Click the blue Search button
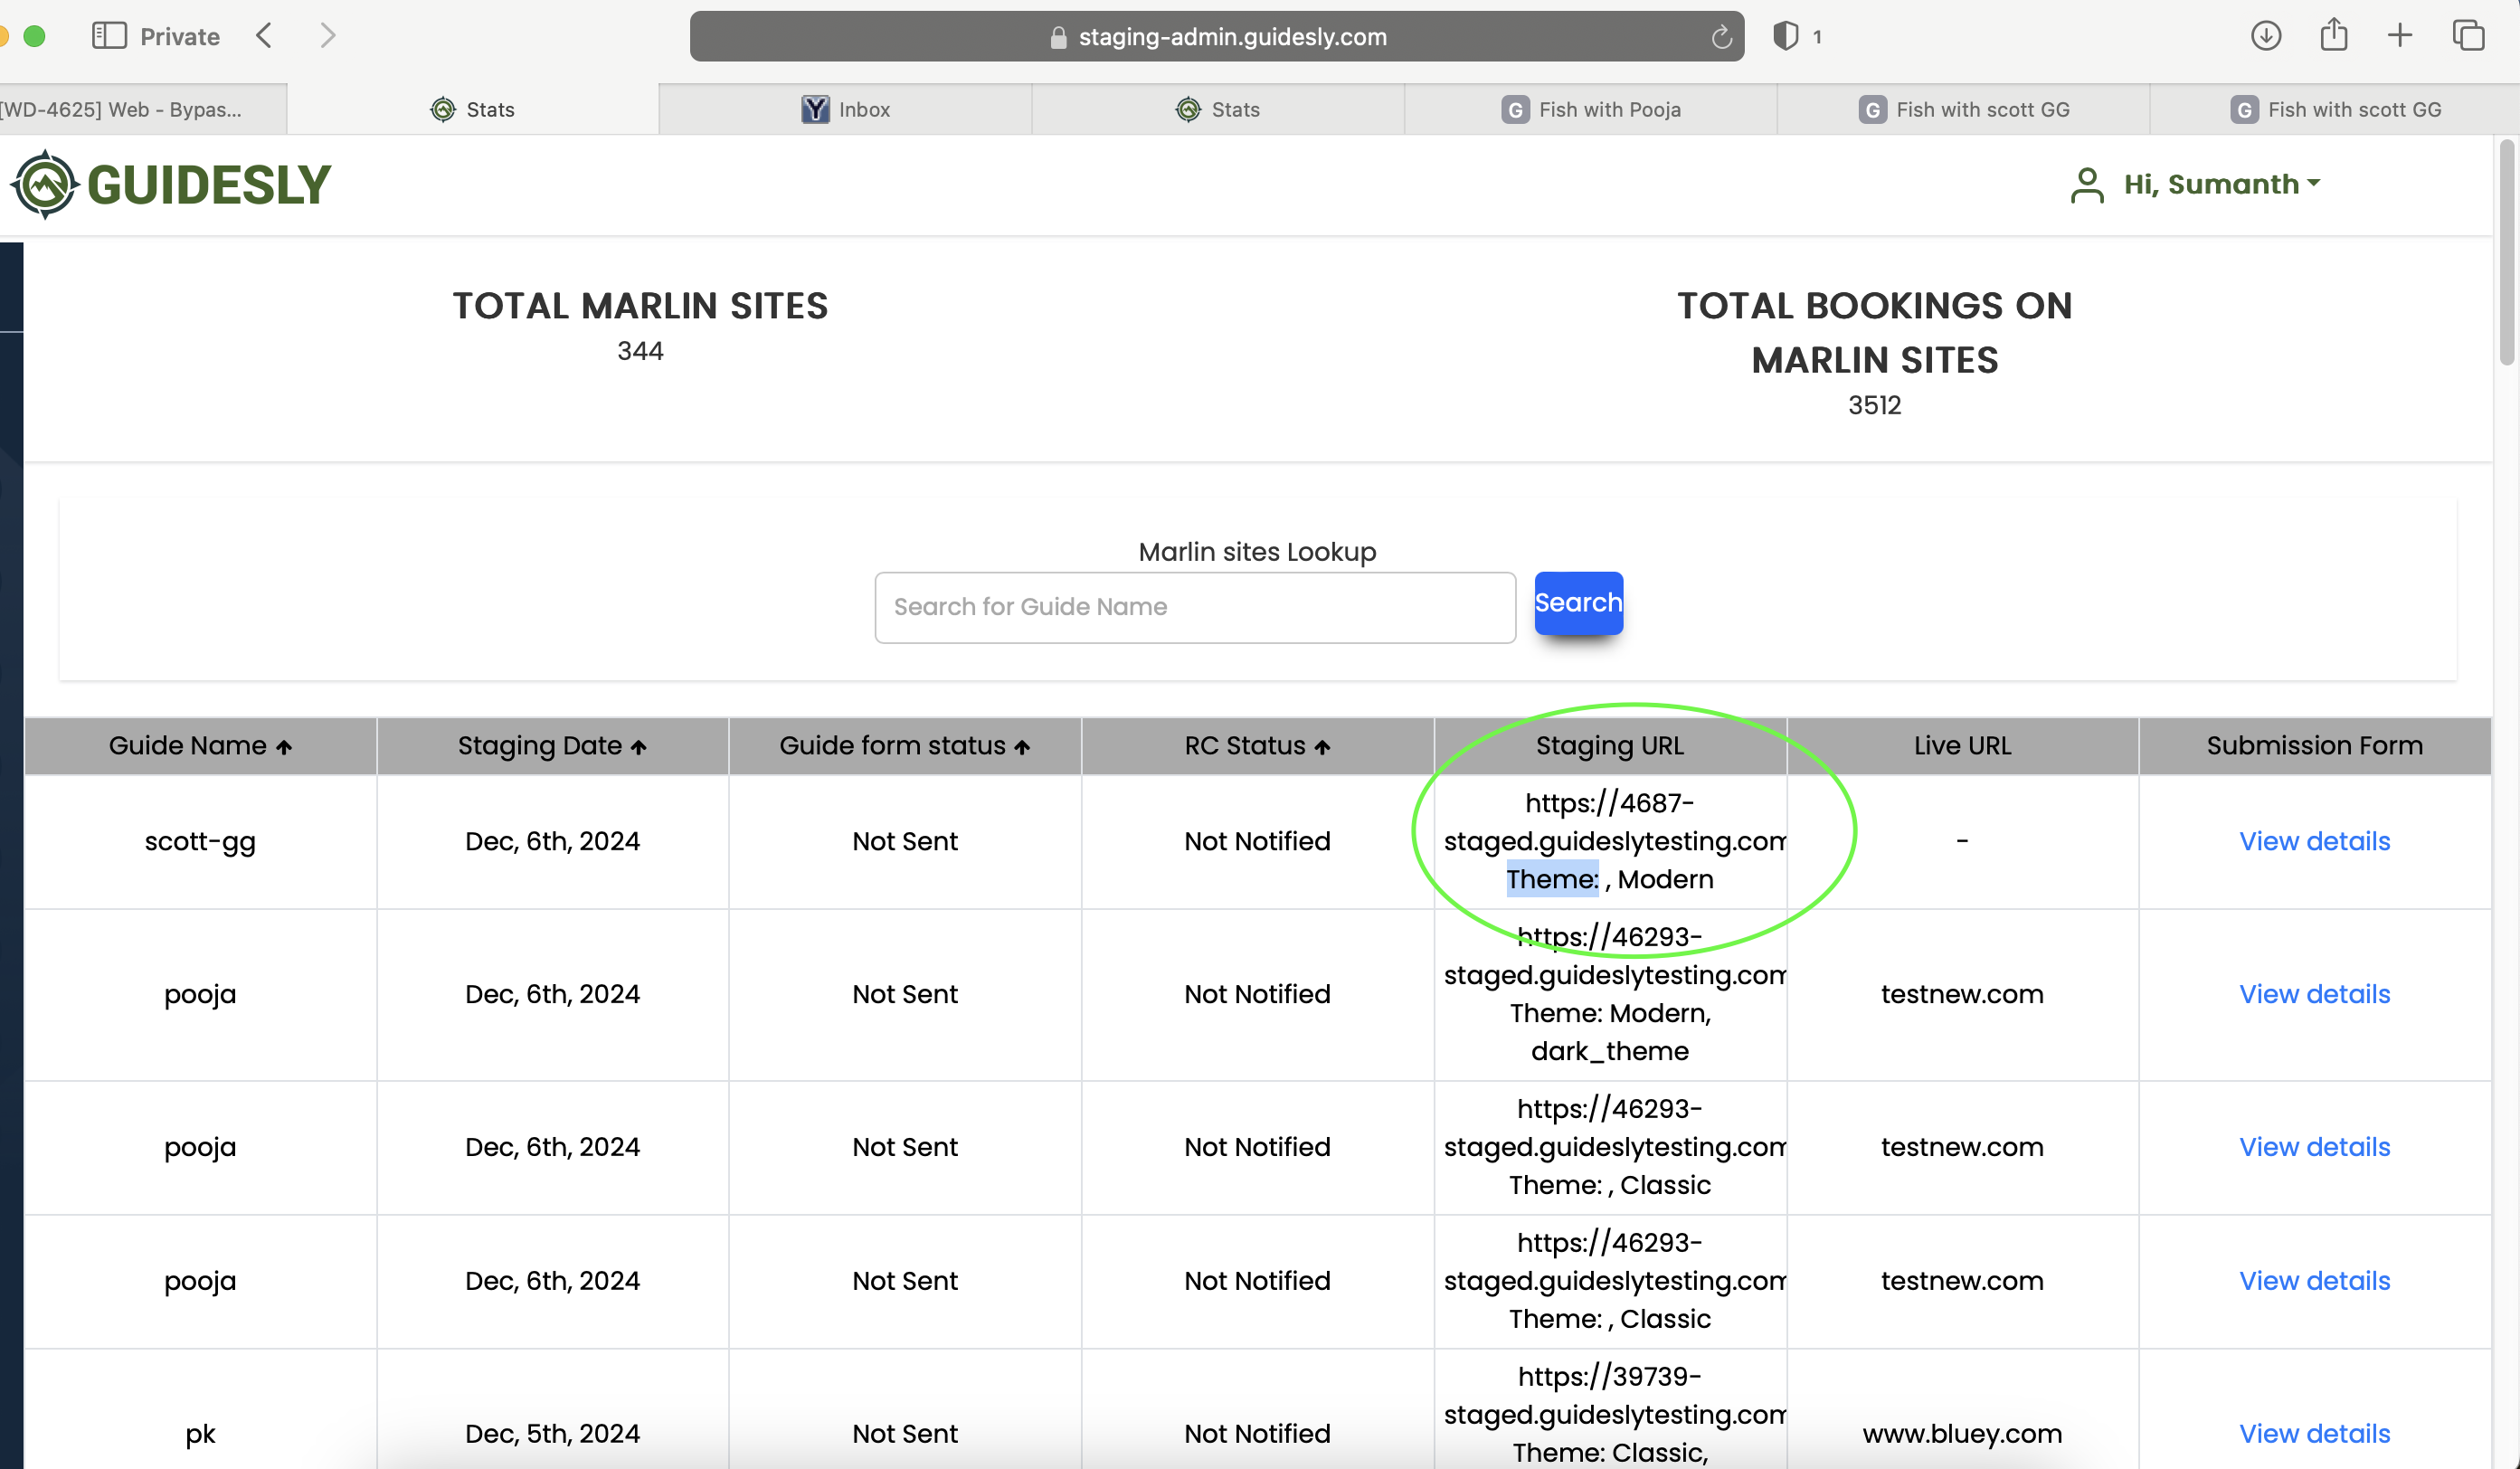Screen dimensions: 2520x1469 [1578, 603]
